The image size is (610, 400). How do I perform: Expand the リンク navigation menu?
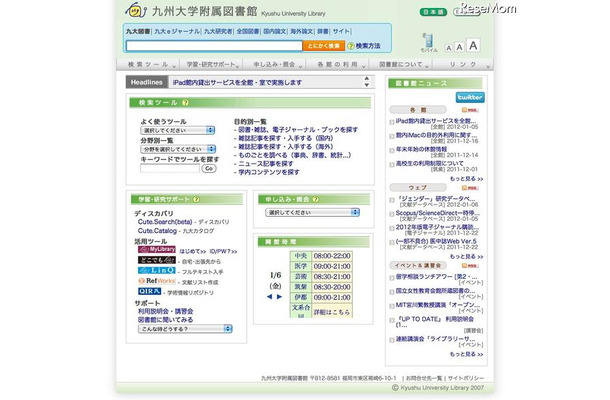click(x=463, y=65)
